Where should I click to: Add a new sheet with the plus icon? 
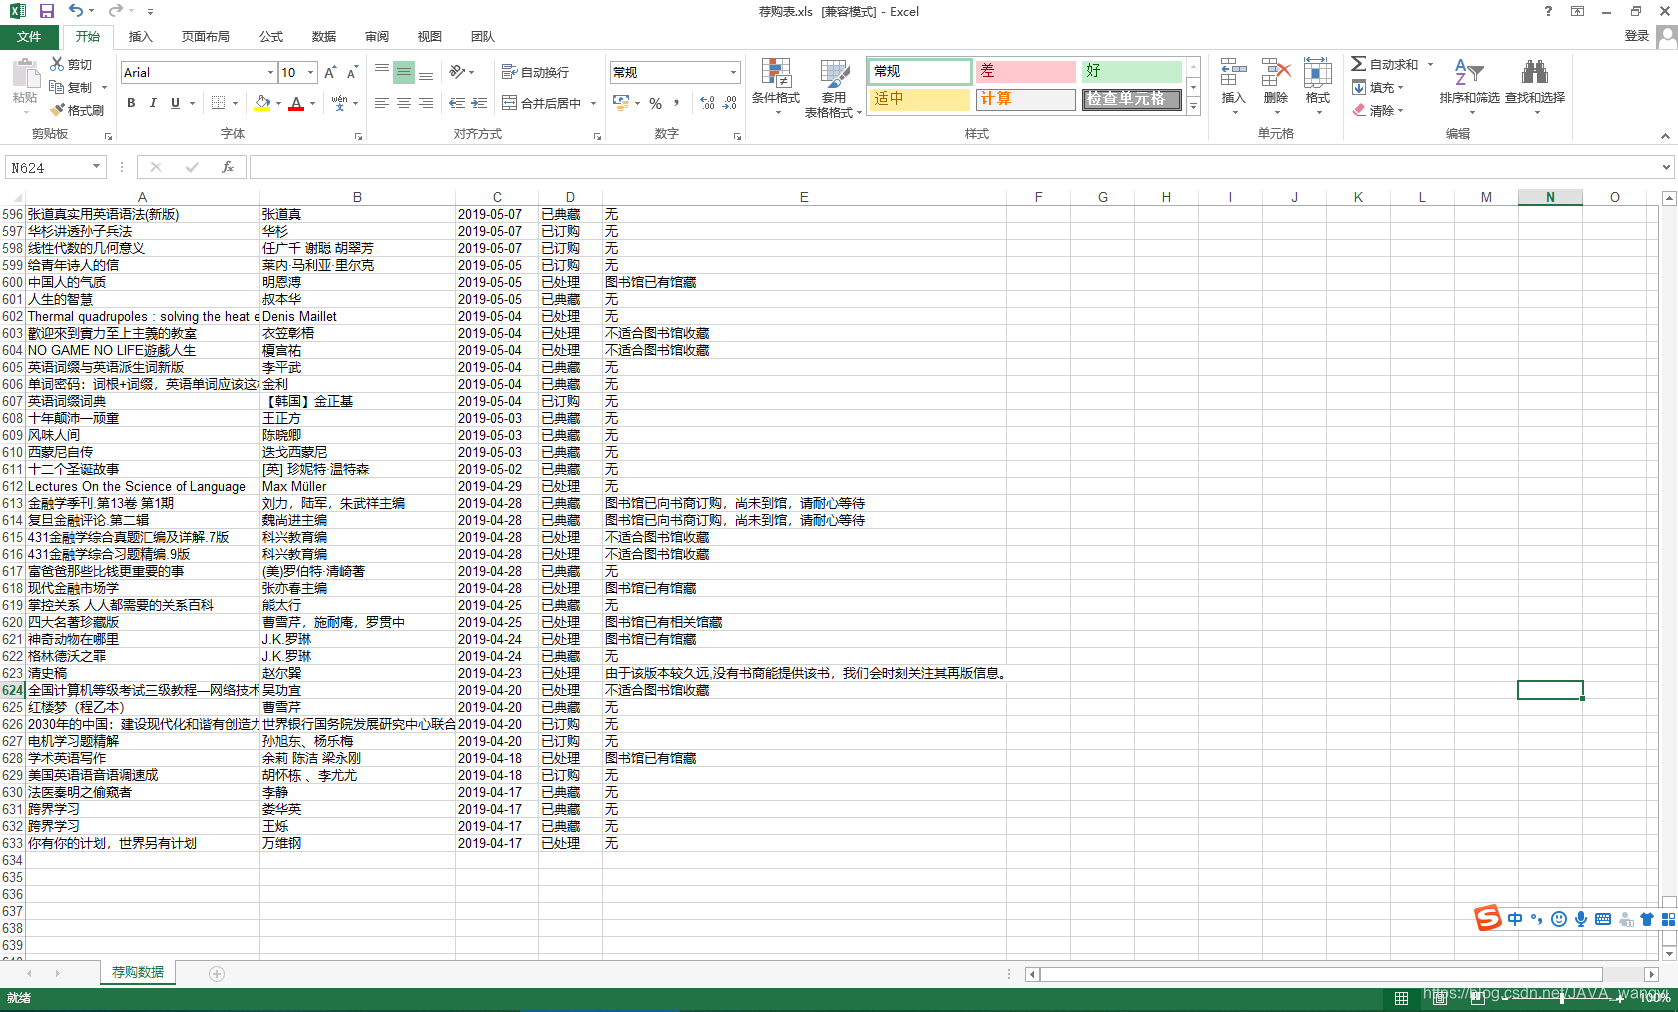click(217, 973)
